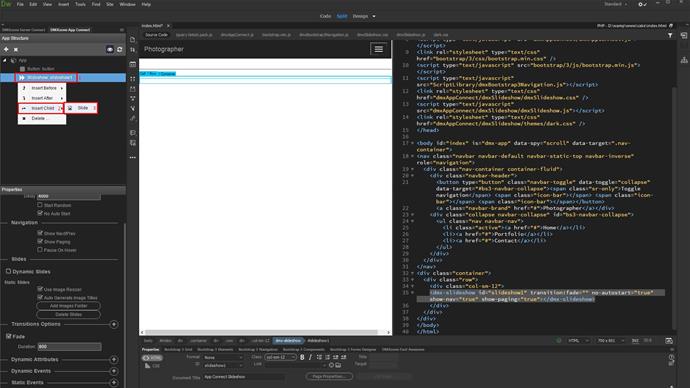Switch to the DMXzone App Connect panel tab

pos(70,30)
